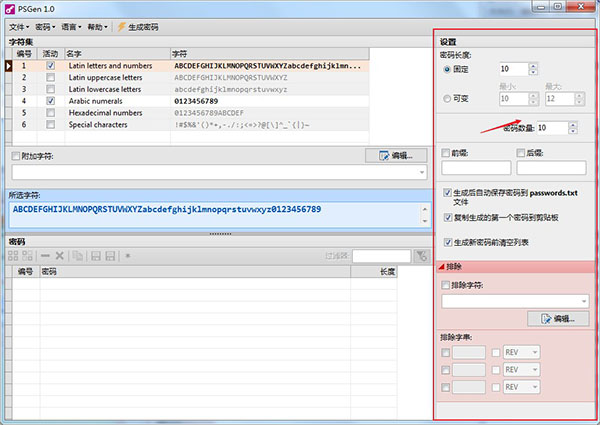Enable the 前缀 prefix checkbox

click(445, 153)
